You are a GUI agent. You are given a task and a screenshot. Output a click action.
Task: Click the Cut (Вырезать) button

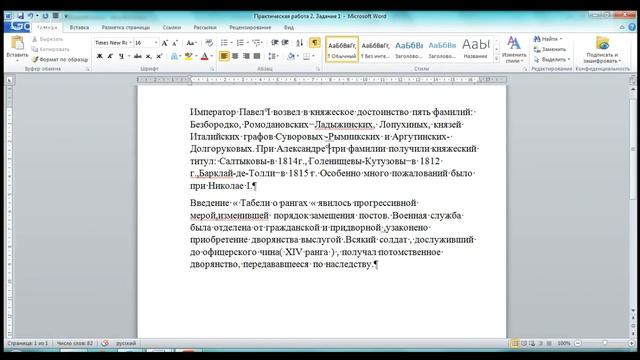[x=47, y=39]
